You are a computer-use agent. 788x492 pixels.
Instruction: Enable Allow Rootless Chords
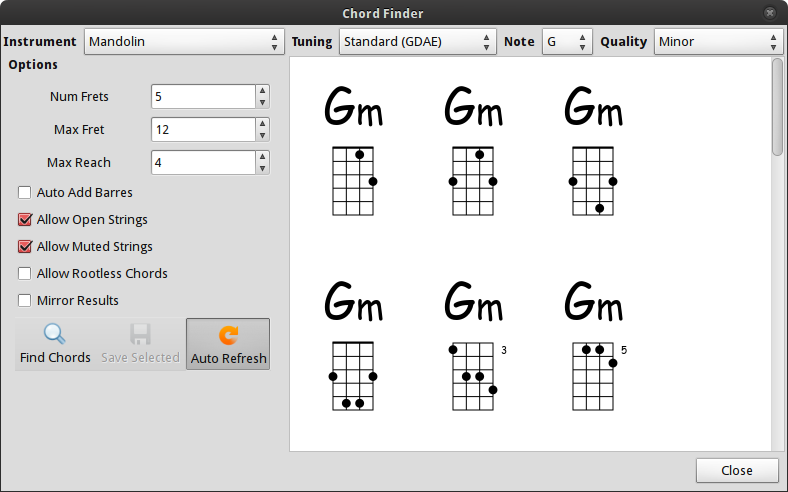click(25, 273)
